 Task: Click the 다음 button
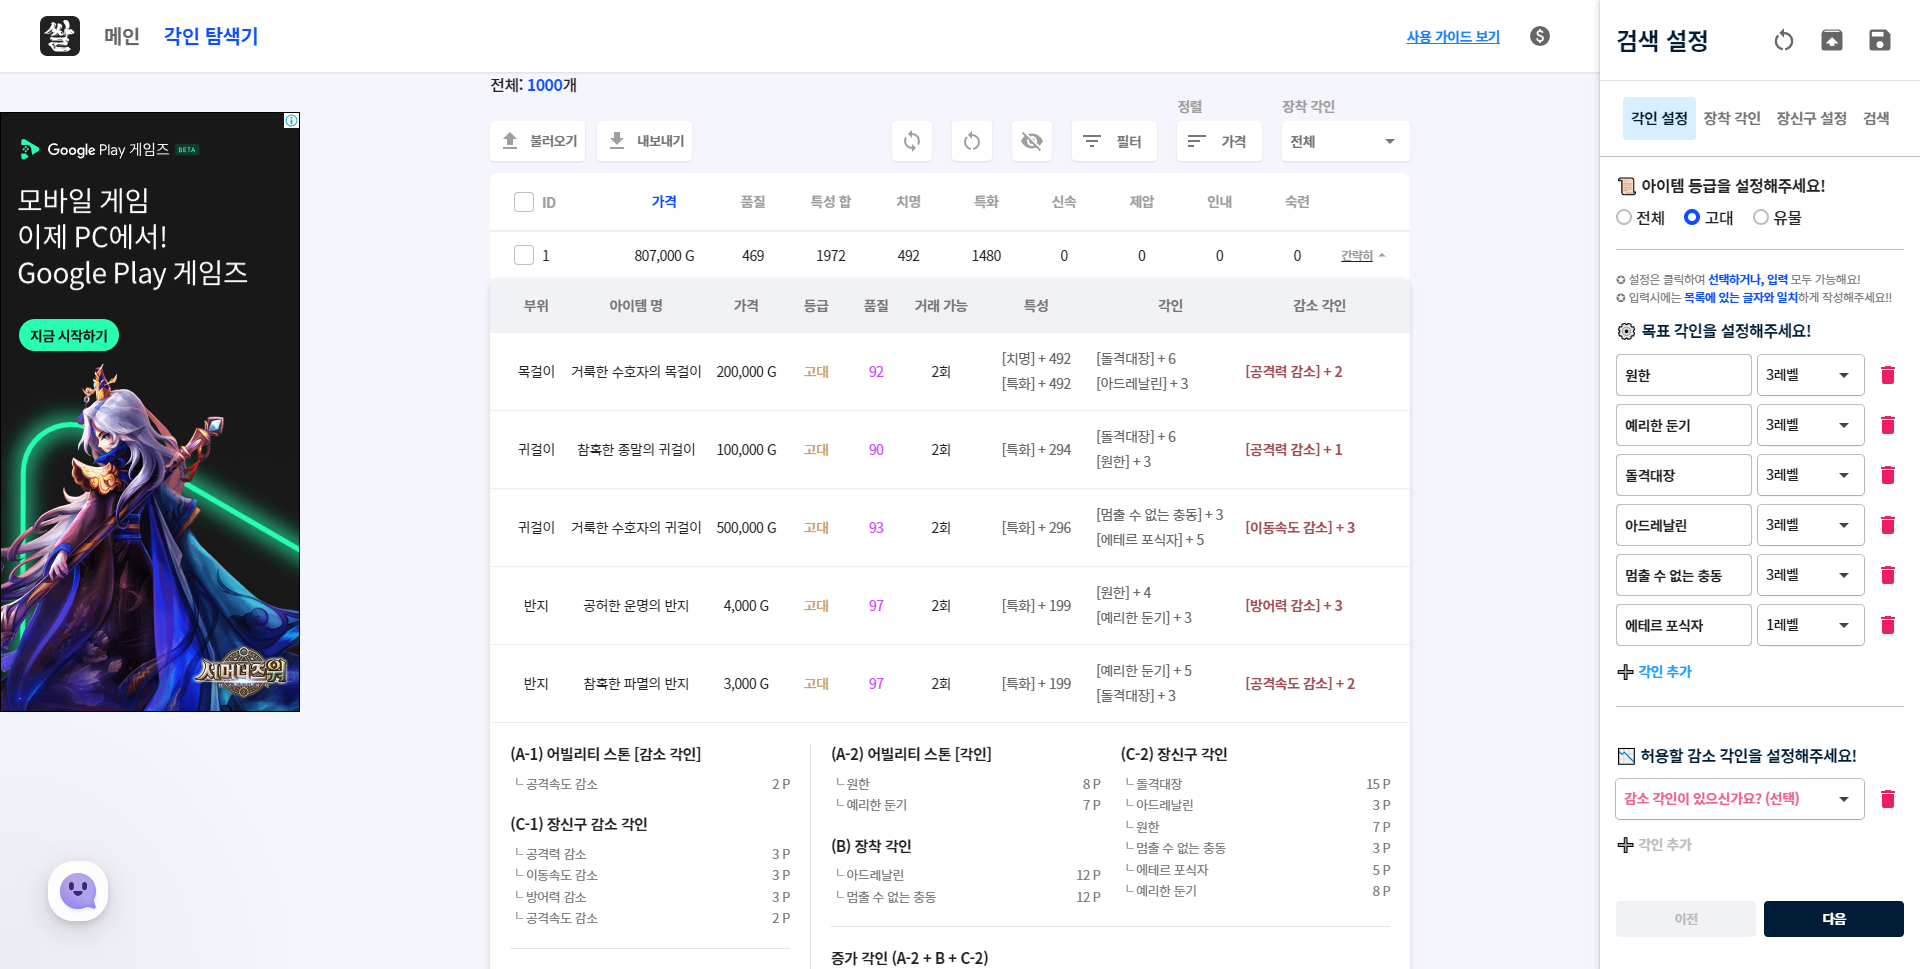(1834, 919)
